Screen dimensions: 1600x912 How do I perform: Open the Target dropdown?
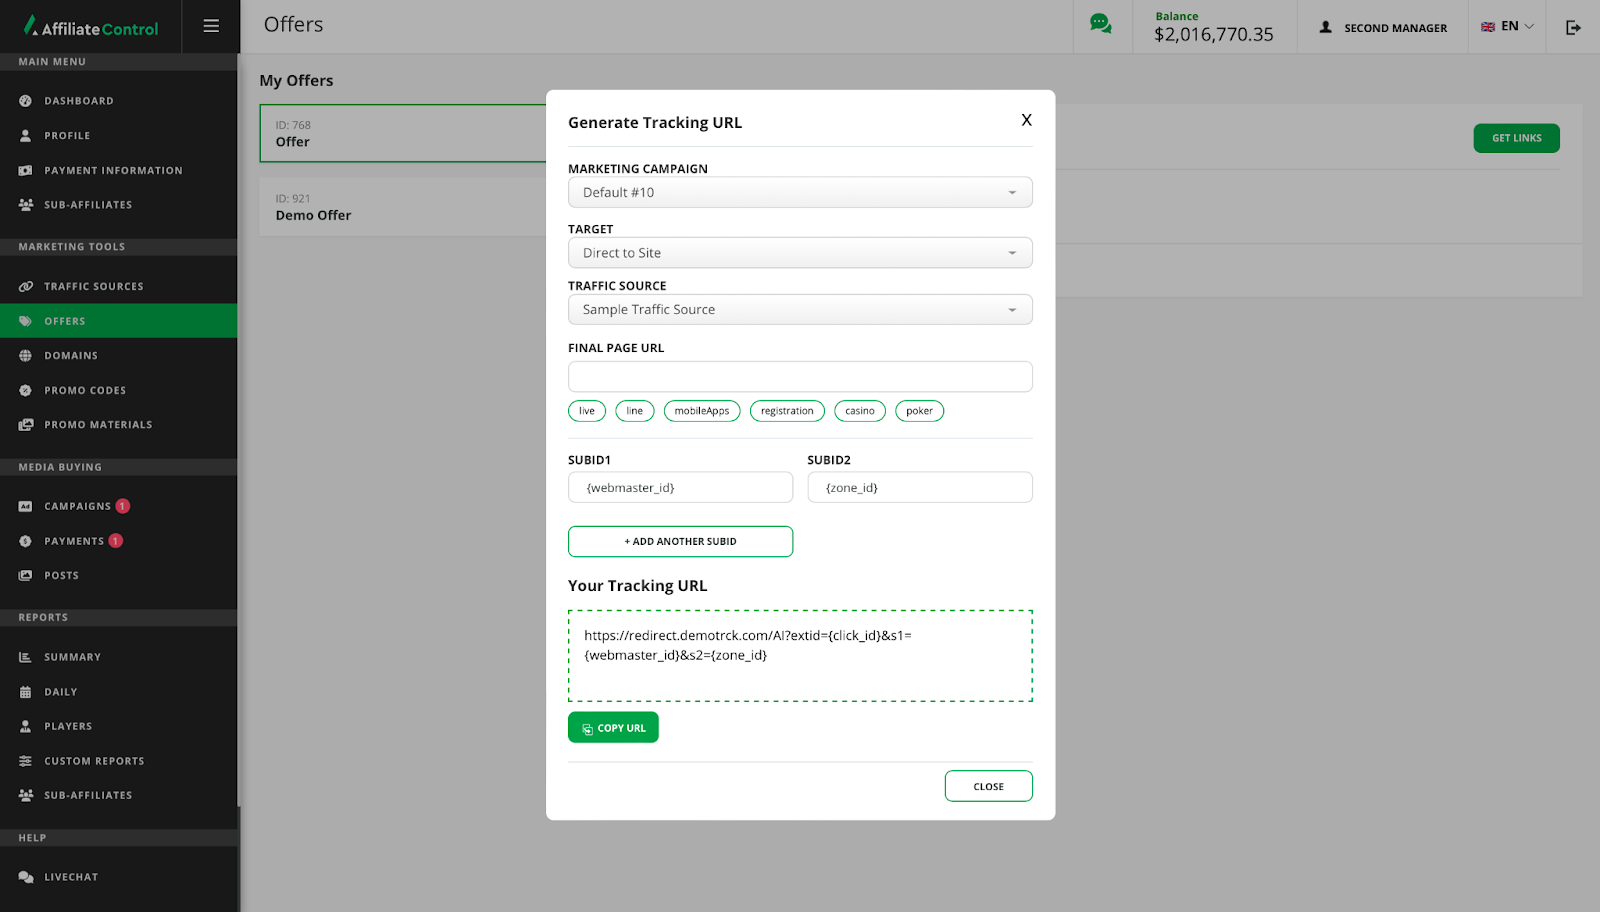click(800, 253)
